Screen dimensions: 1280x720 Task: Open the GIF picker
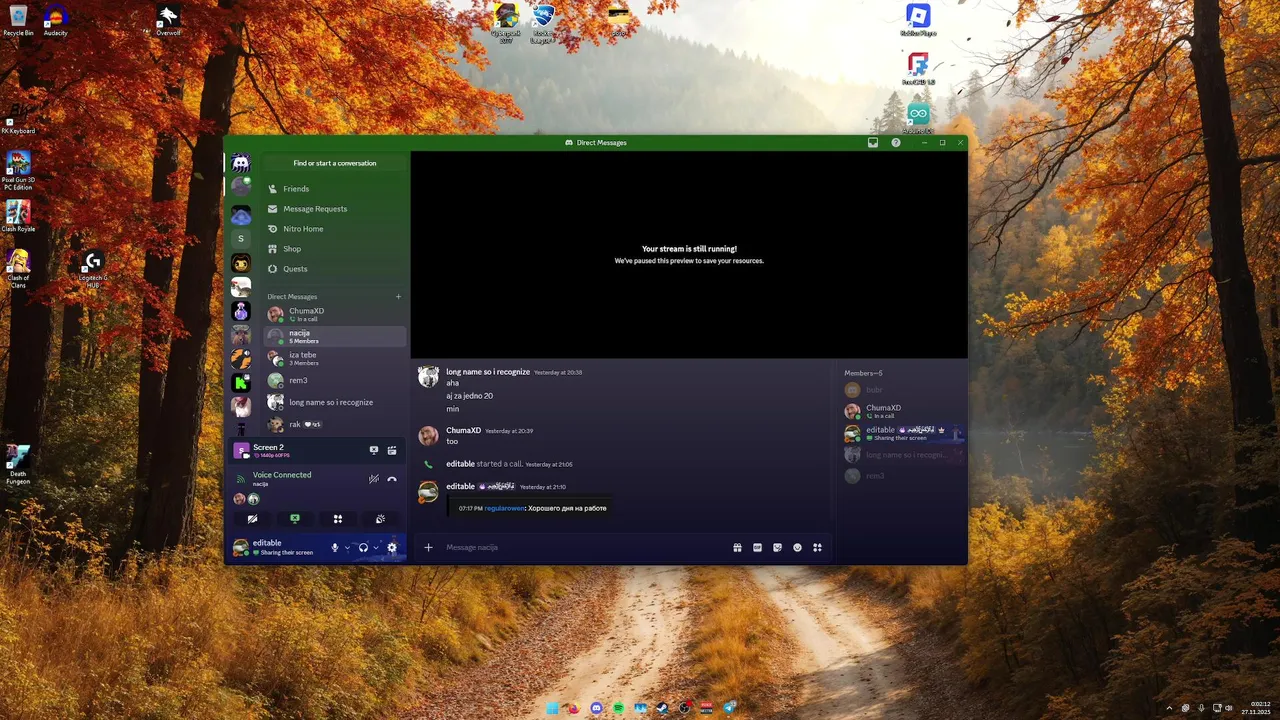click(757, 547)
